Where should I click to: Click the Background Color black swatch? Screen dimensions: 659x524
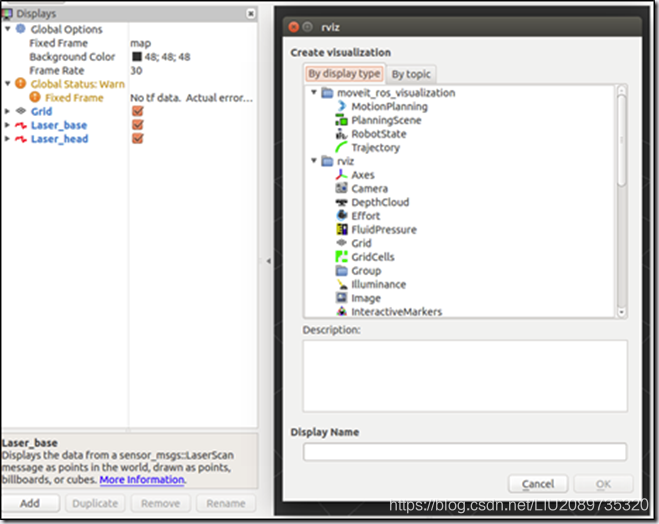[x=137, y=56]
